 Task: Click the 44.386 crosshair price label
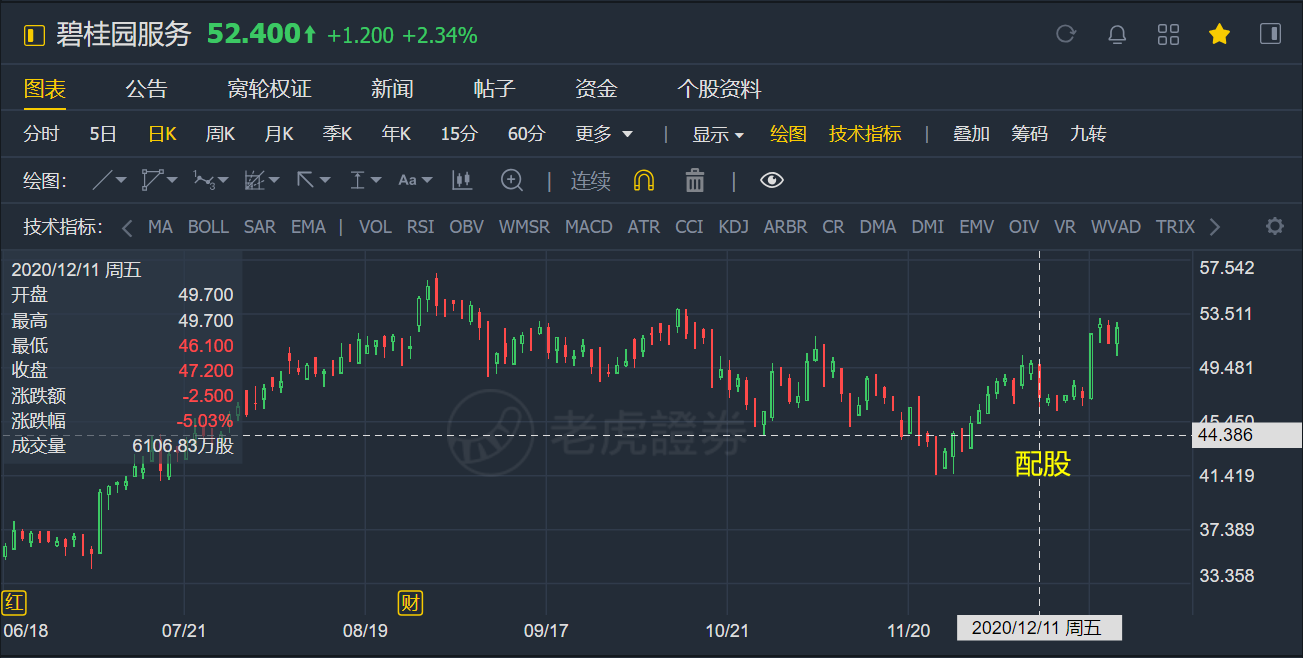click(1247, 435)
